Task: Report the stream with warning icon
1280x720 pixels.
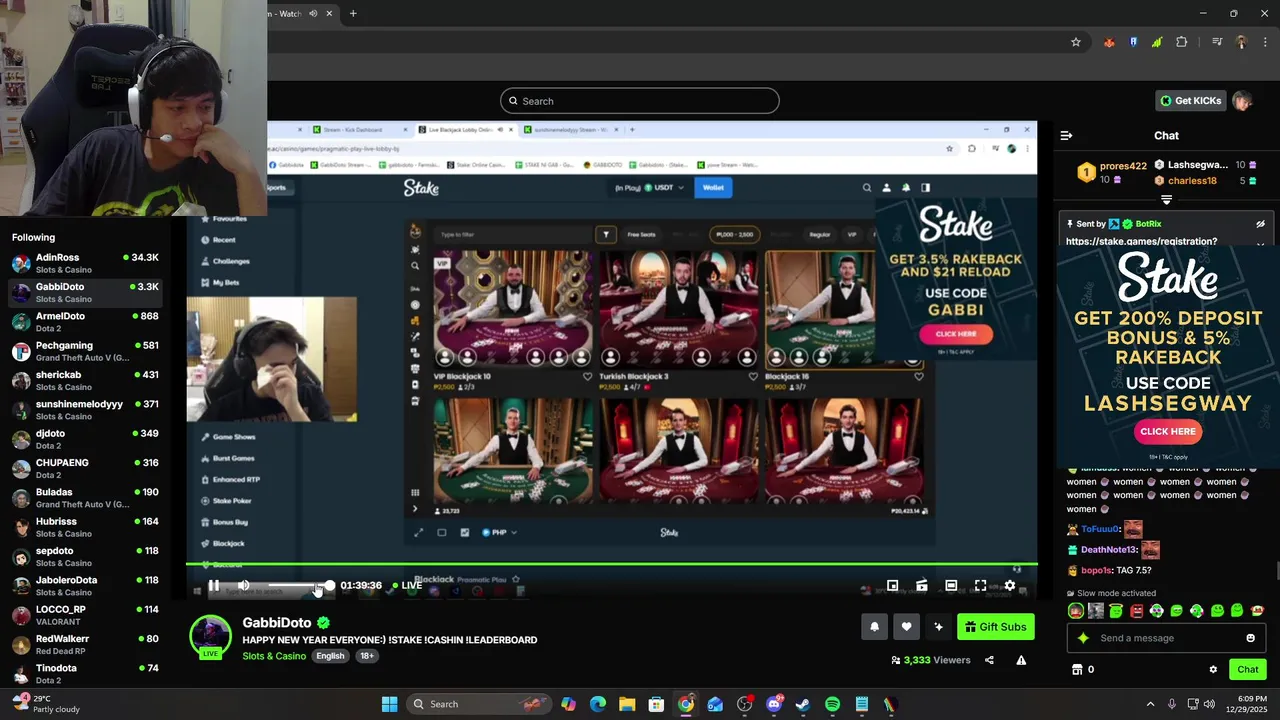Action: pyautogui.click(x=1021, y=660)
